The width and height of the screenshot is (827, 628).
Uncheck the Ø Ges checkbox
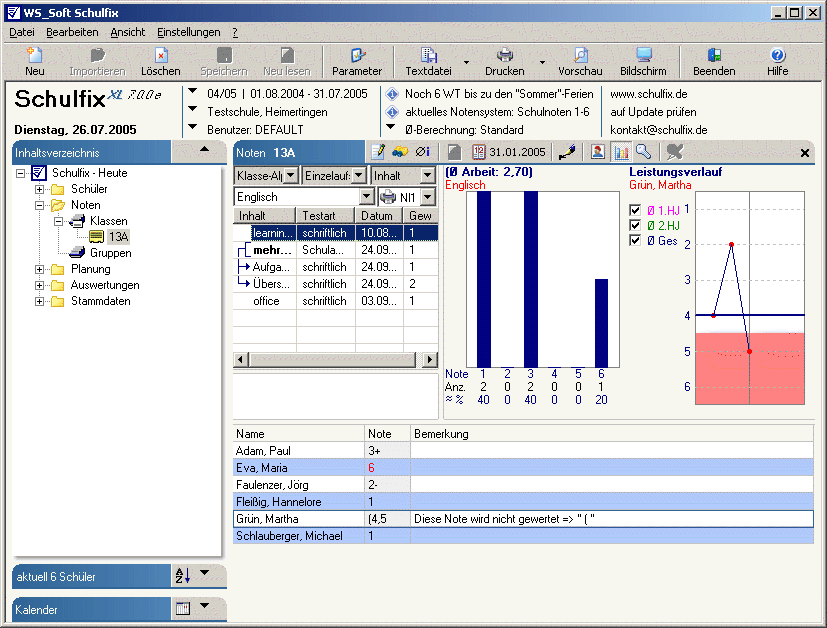point(635,241)
